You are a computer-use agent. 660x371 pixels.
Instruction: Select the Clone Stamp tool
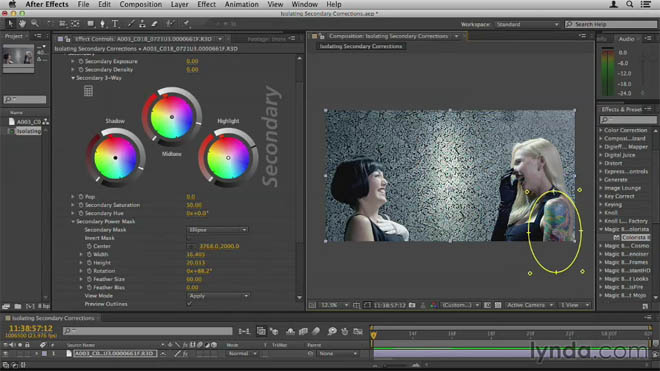pyautogui.click(x=142, y=24)
